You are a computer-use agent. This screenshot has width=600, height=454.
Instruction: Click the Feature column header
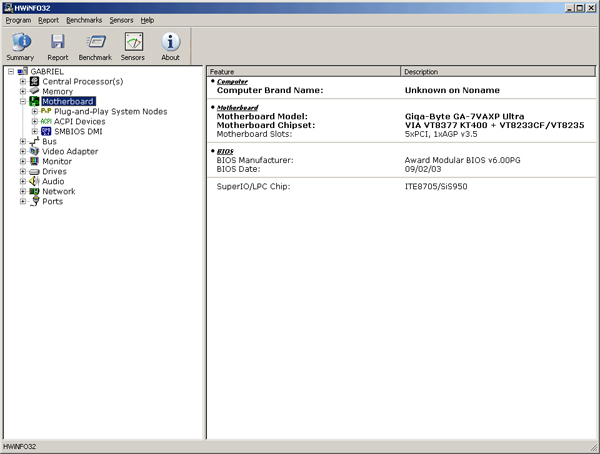303,72
